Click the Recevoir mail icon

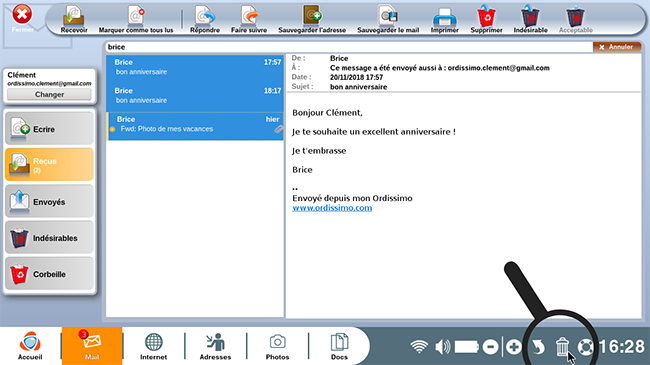click(x=74, y=19)
